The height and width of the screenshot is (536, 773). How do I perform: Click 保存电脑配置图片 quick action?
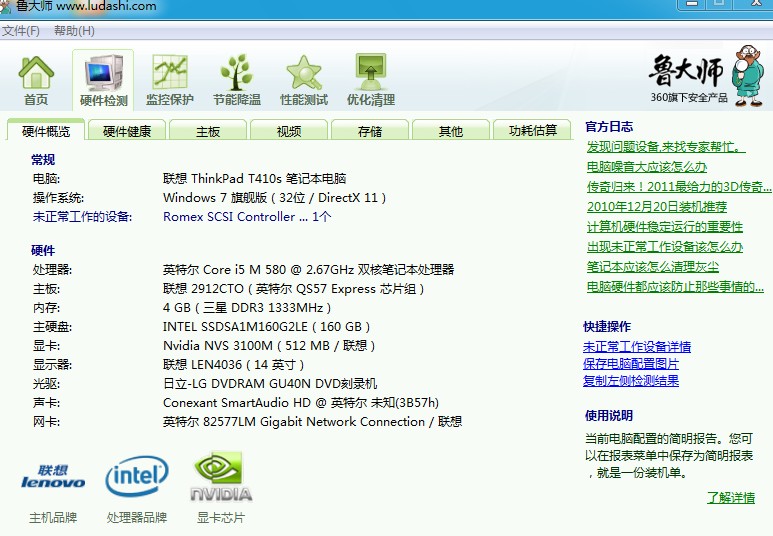coord(631,364)
